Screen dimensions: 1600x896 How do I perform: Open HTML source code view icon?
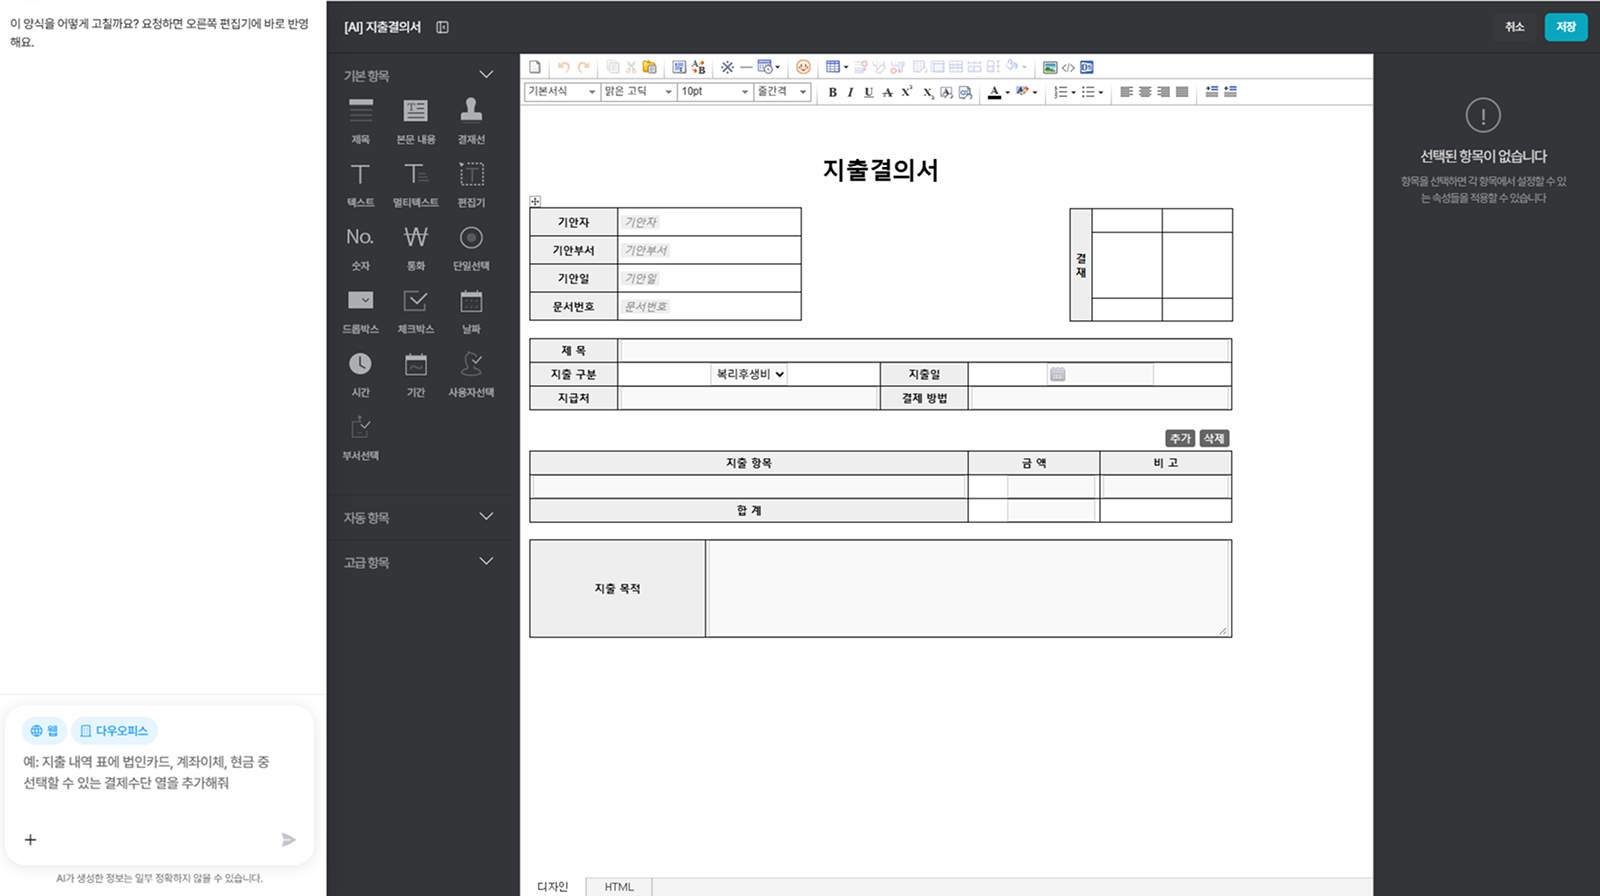click(x=1068, y=67)
